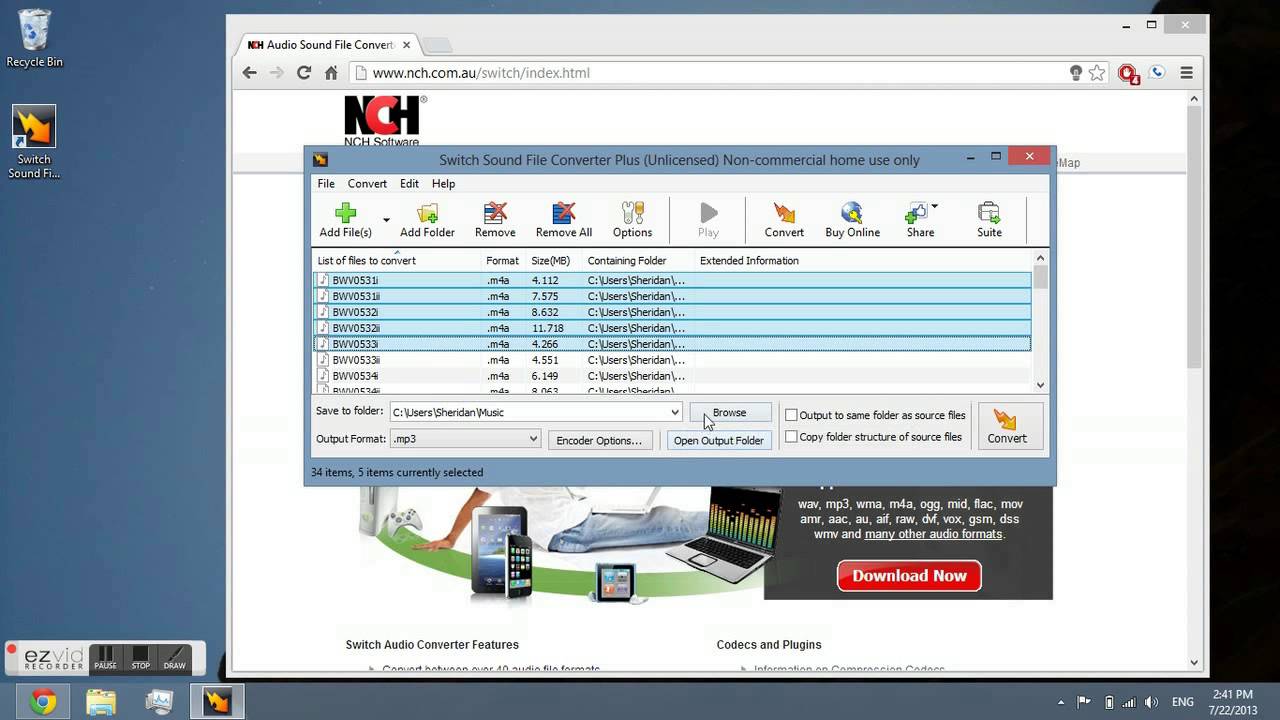The image size is (1280, 720).
Task: Bookmark the page with the star icon
Action: tap(1097, 73)
